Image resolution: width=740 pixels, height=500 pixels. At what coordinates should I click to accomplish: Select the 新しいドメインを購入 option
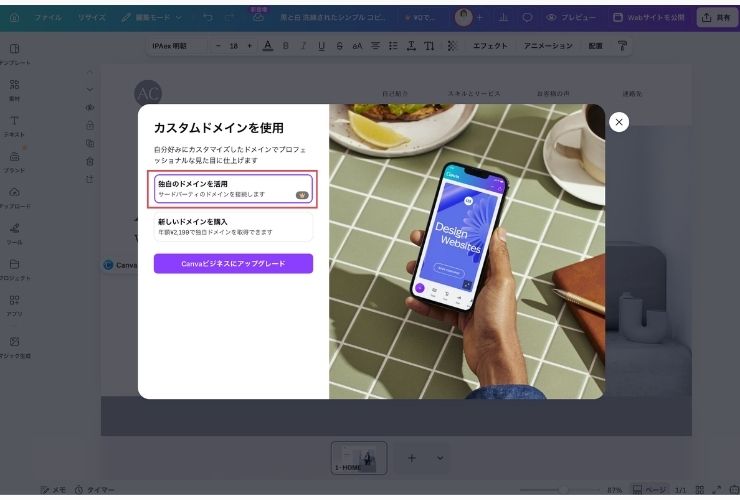[233, 226]
